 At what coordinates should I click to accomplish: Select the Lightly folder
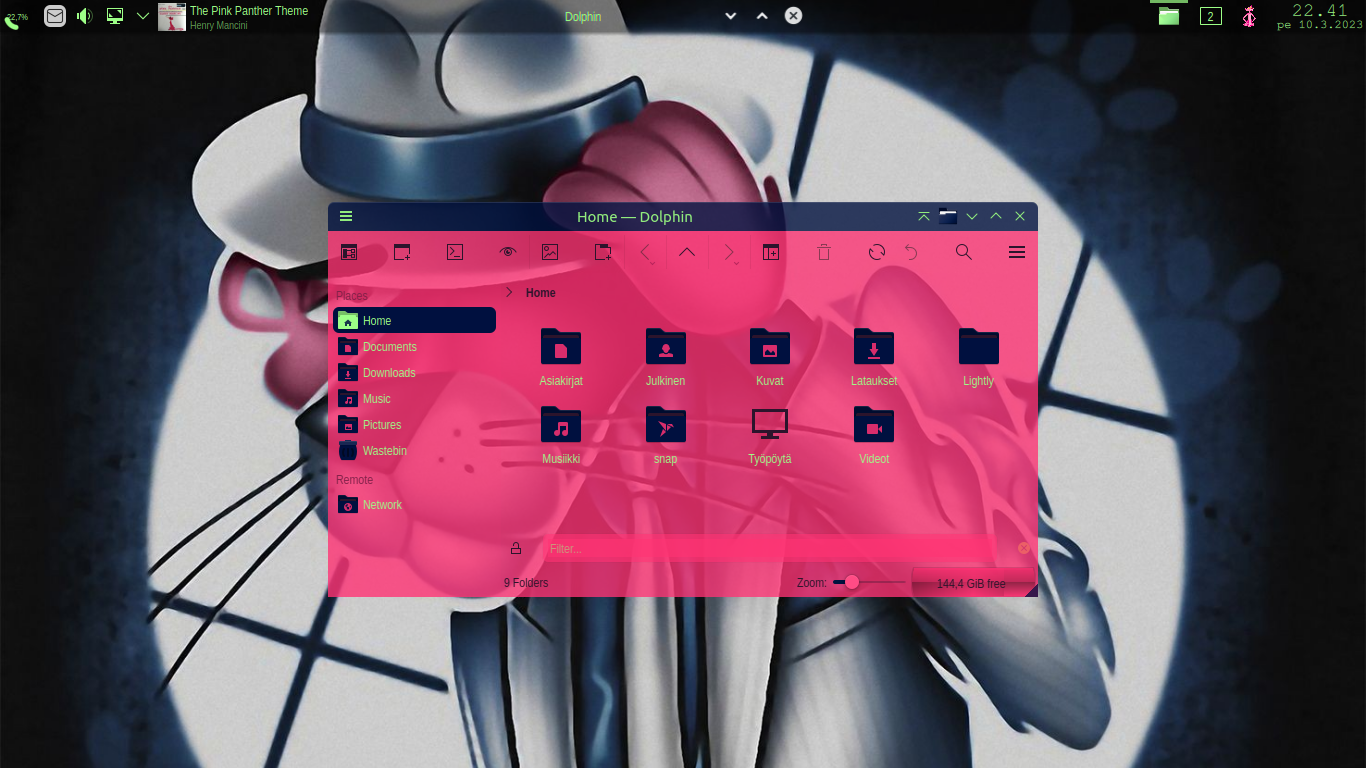pos(978,358)
